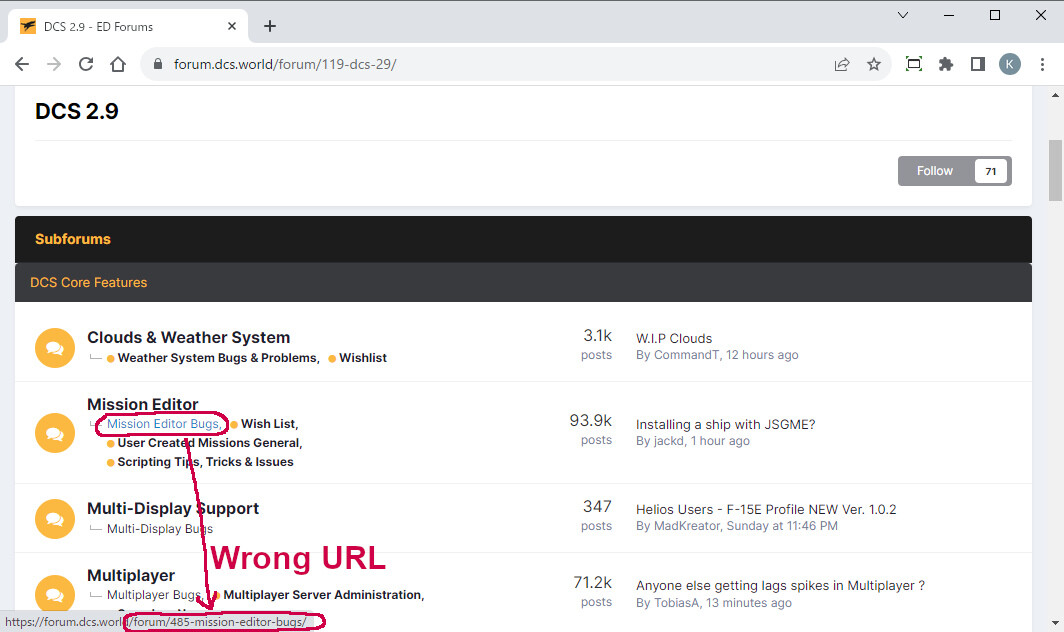Click the DCS Core Features category header
1064x632 pixels.
click(x=88, y=282)
